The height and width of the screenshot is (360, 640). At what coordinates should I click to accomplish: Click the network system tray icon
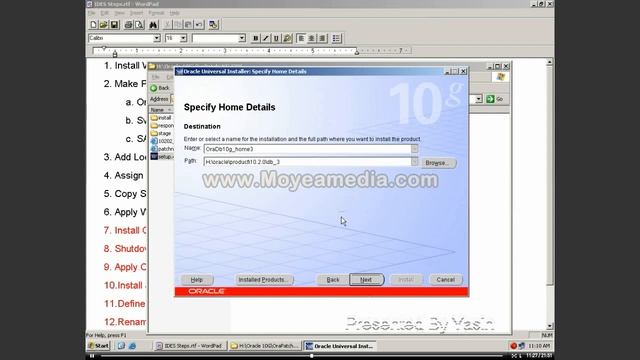[x=522, y=346]
